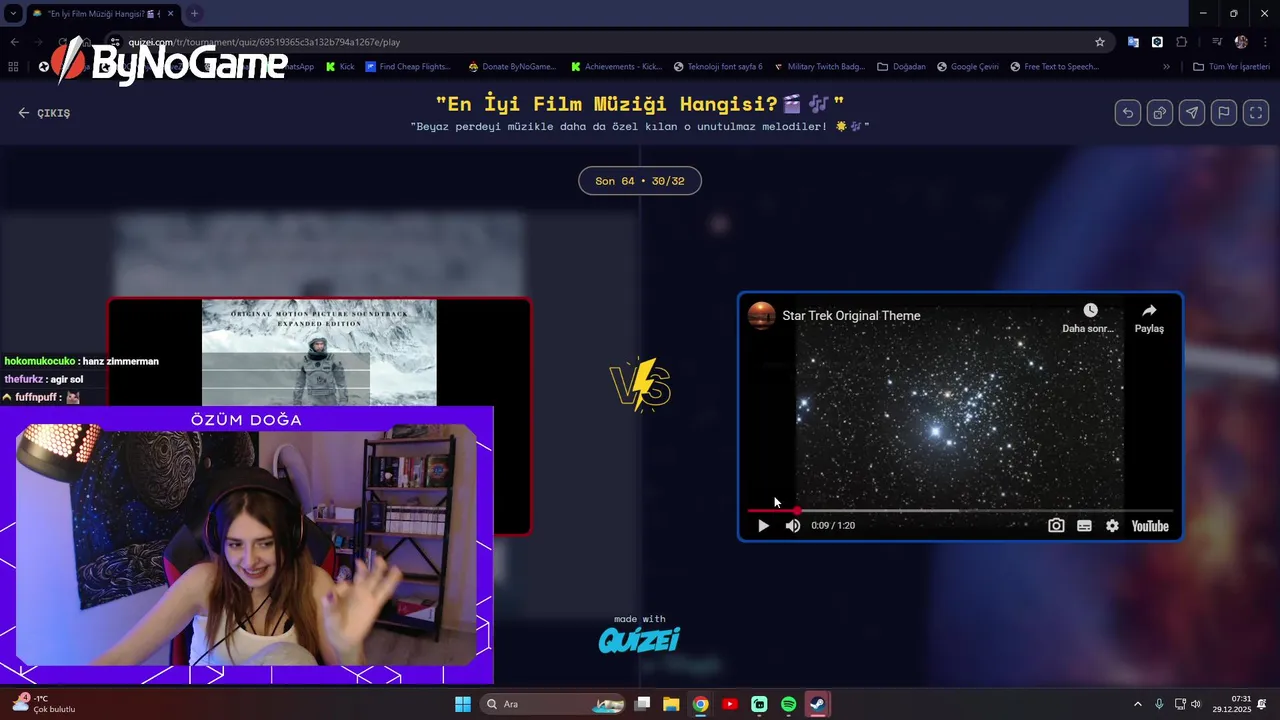Report the quiz using the flag icon
Viewport: 1280px width, 720px height.
pyautogui.click(x=1224, y=113)
